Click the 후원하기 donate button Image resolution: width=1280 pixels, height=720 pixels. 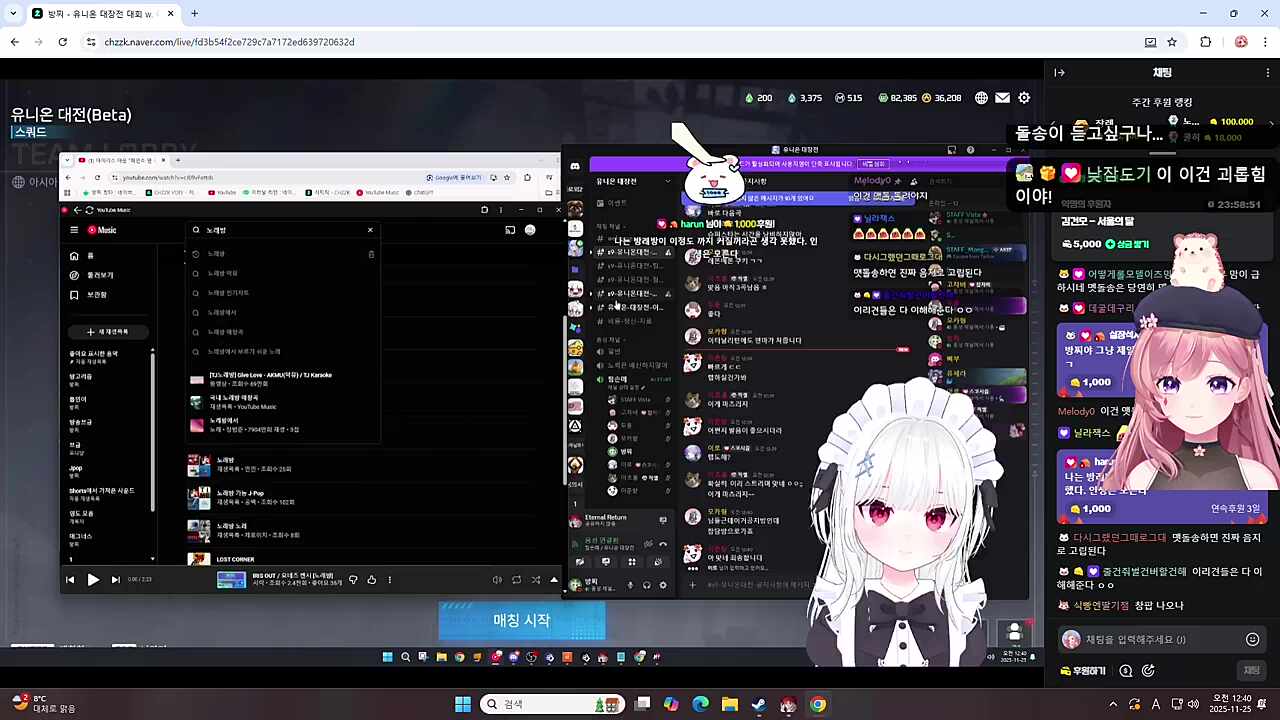(1085, 671)
